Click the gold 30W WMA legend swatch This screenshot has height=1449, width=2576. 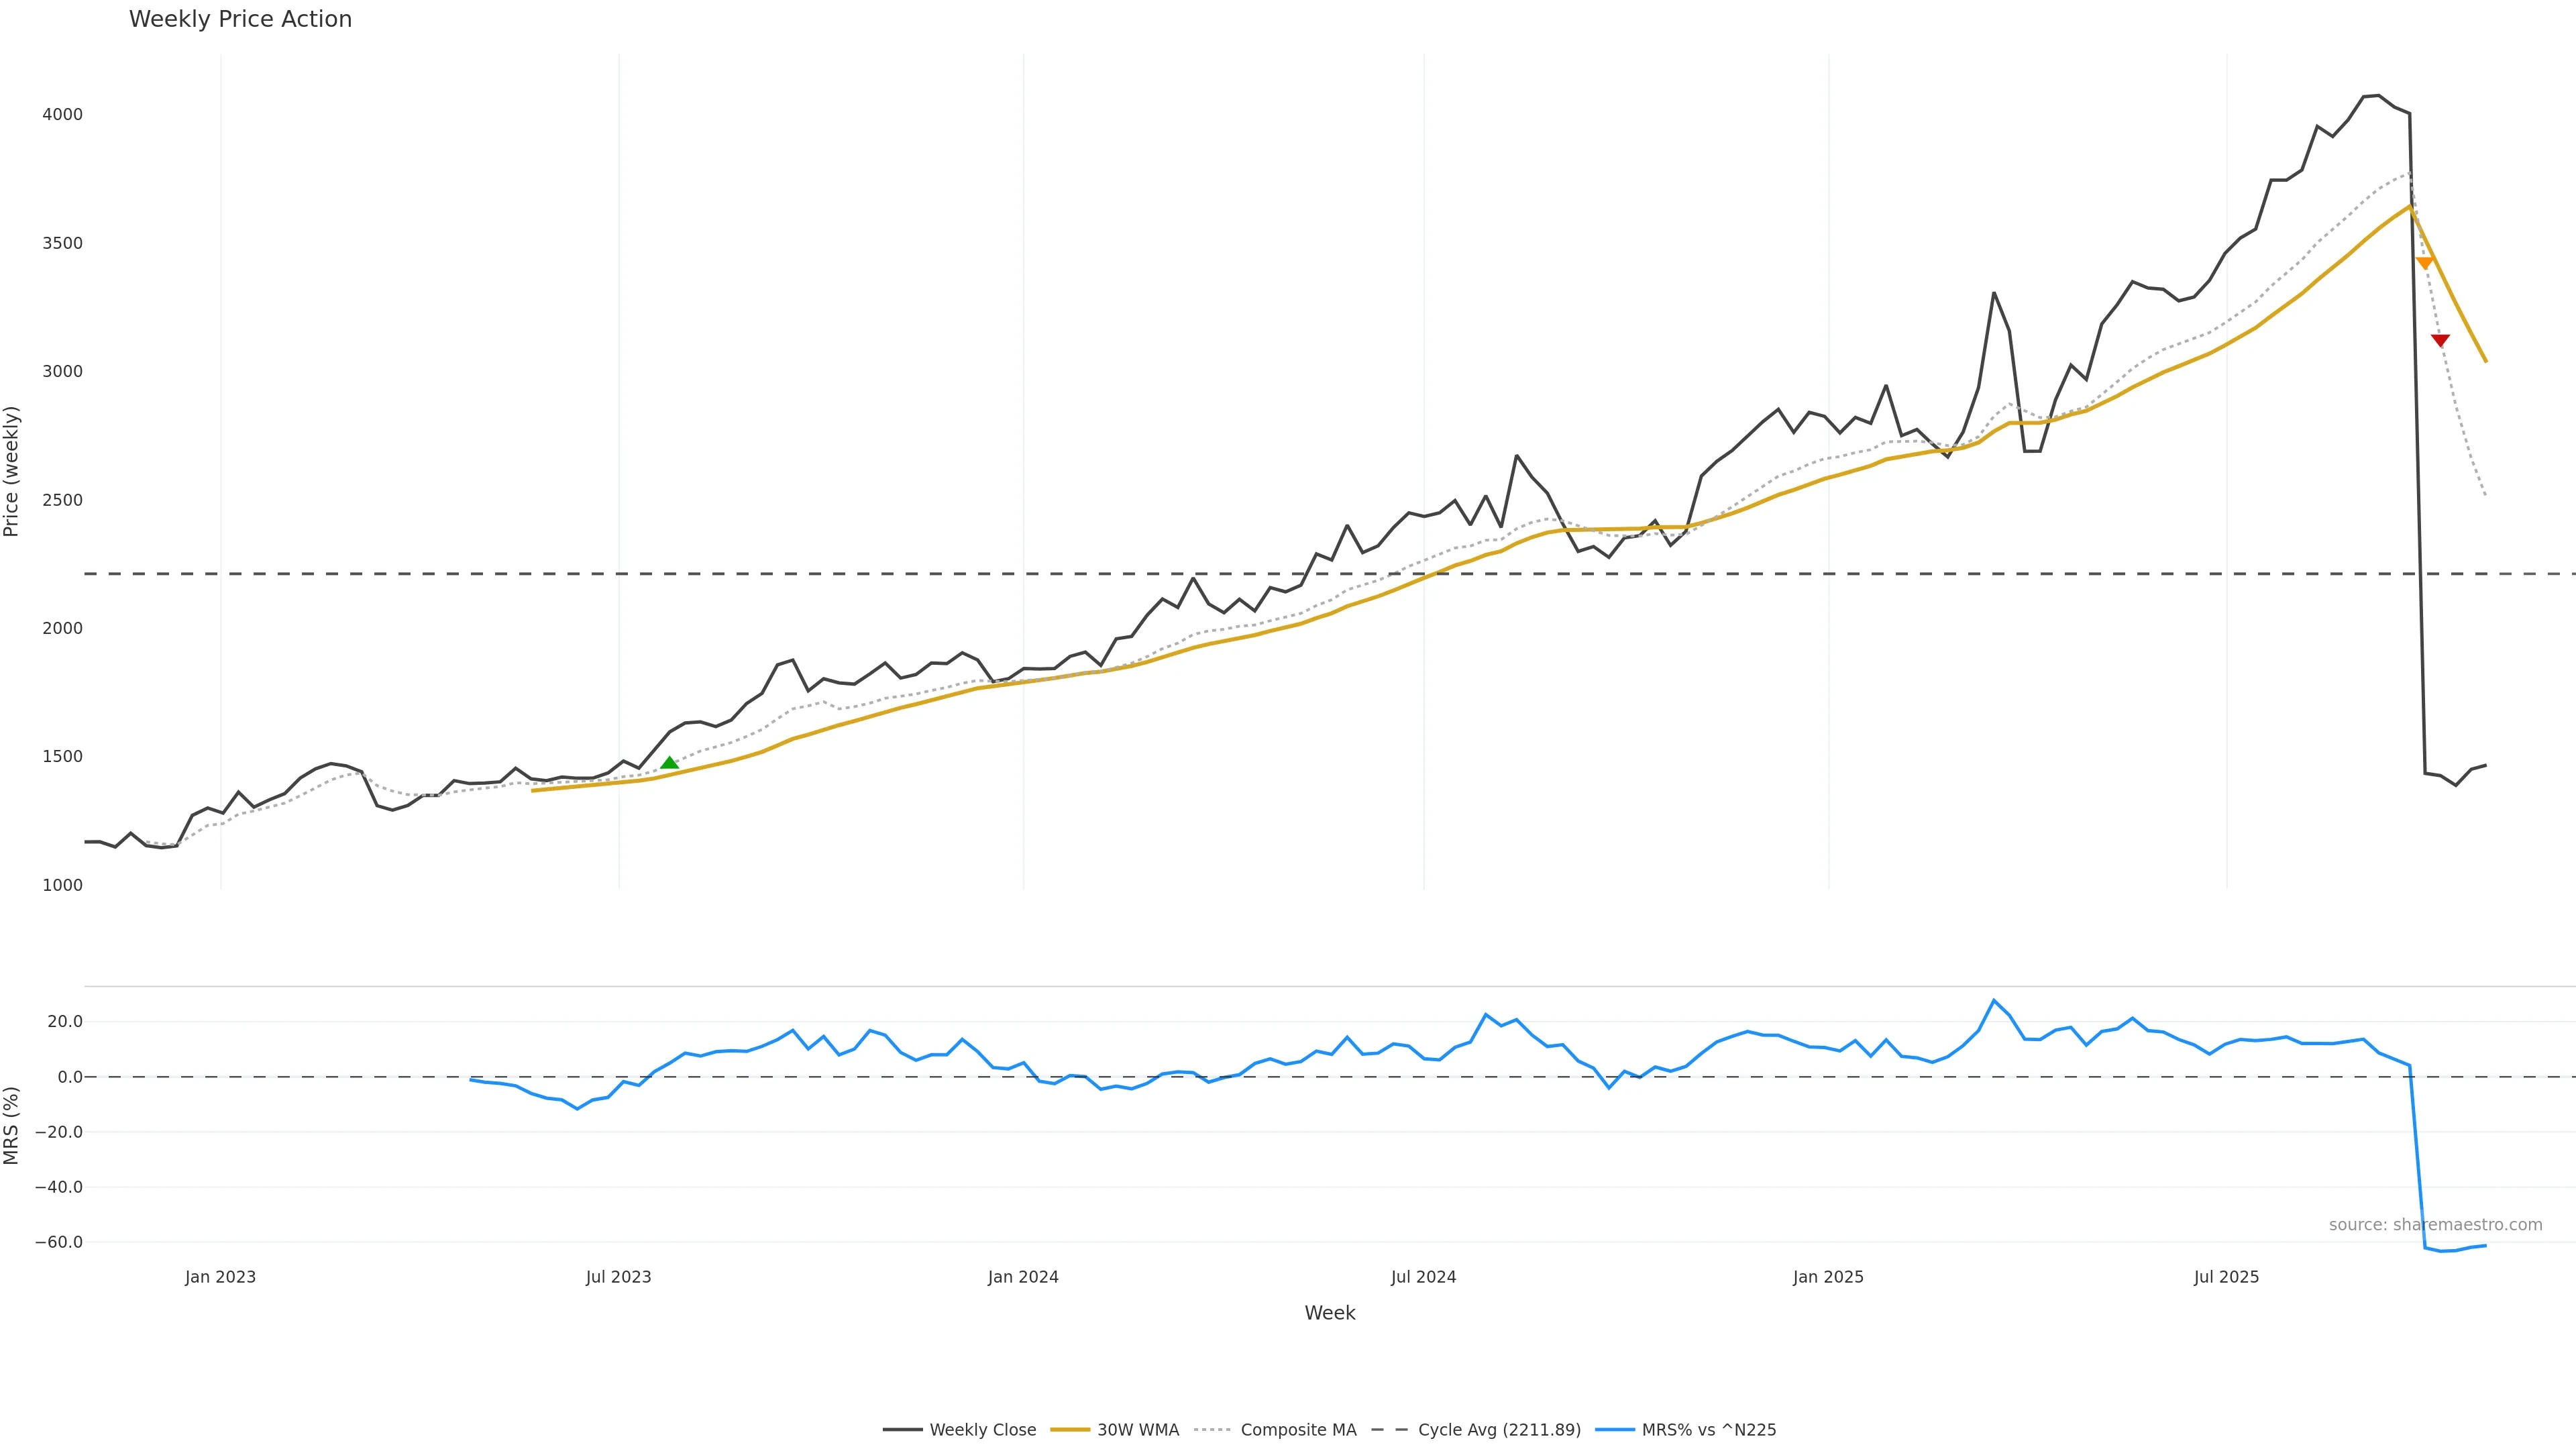click(x=1070, y=1430)
